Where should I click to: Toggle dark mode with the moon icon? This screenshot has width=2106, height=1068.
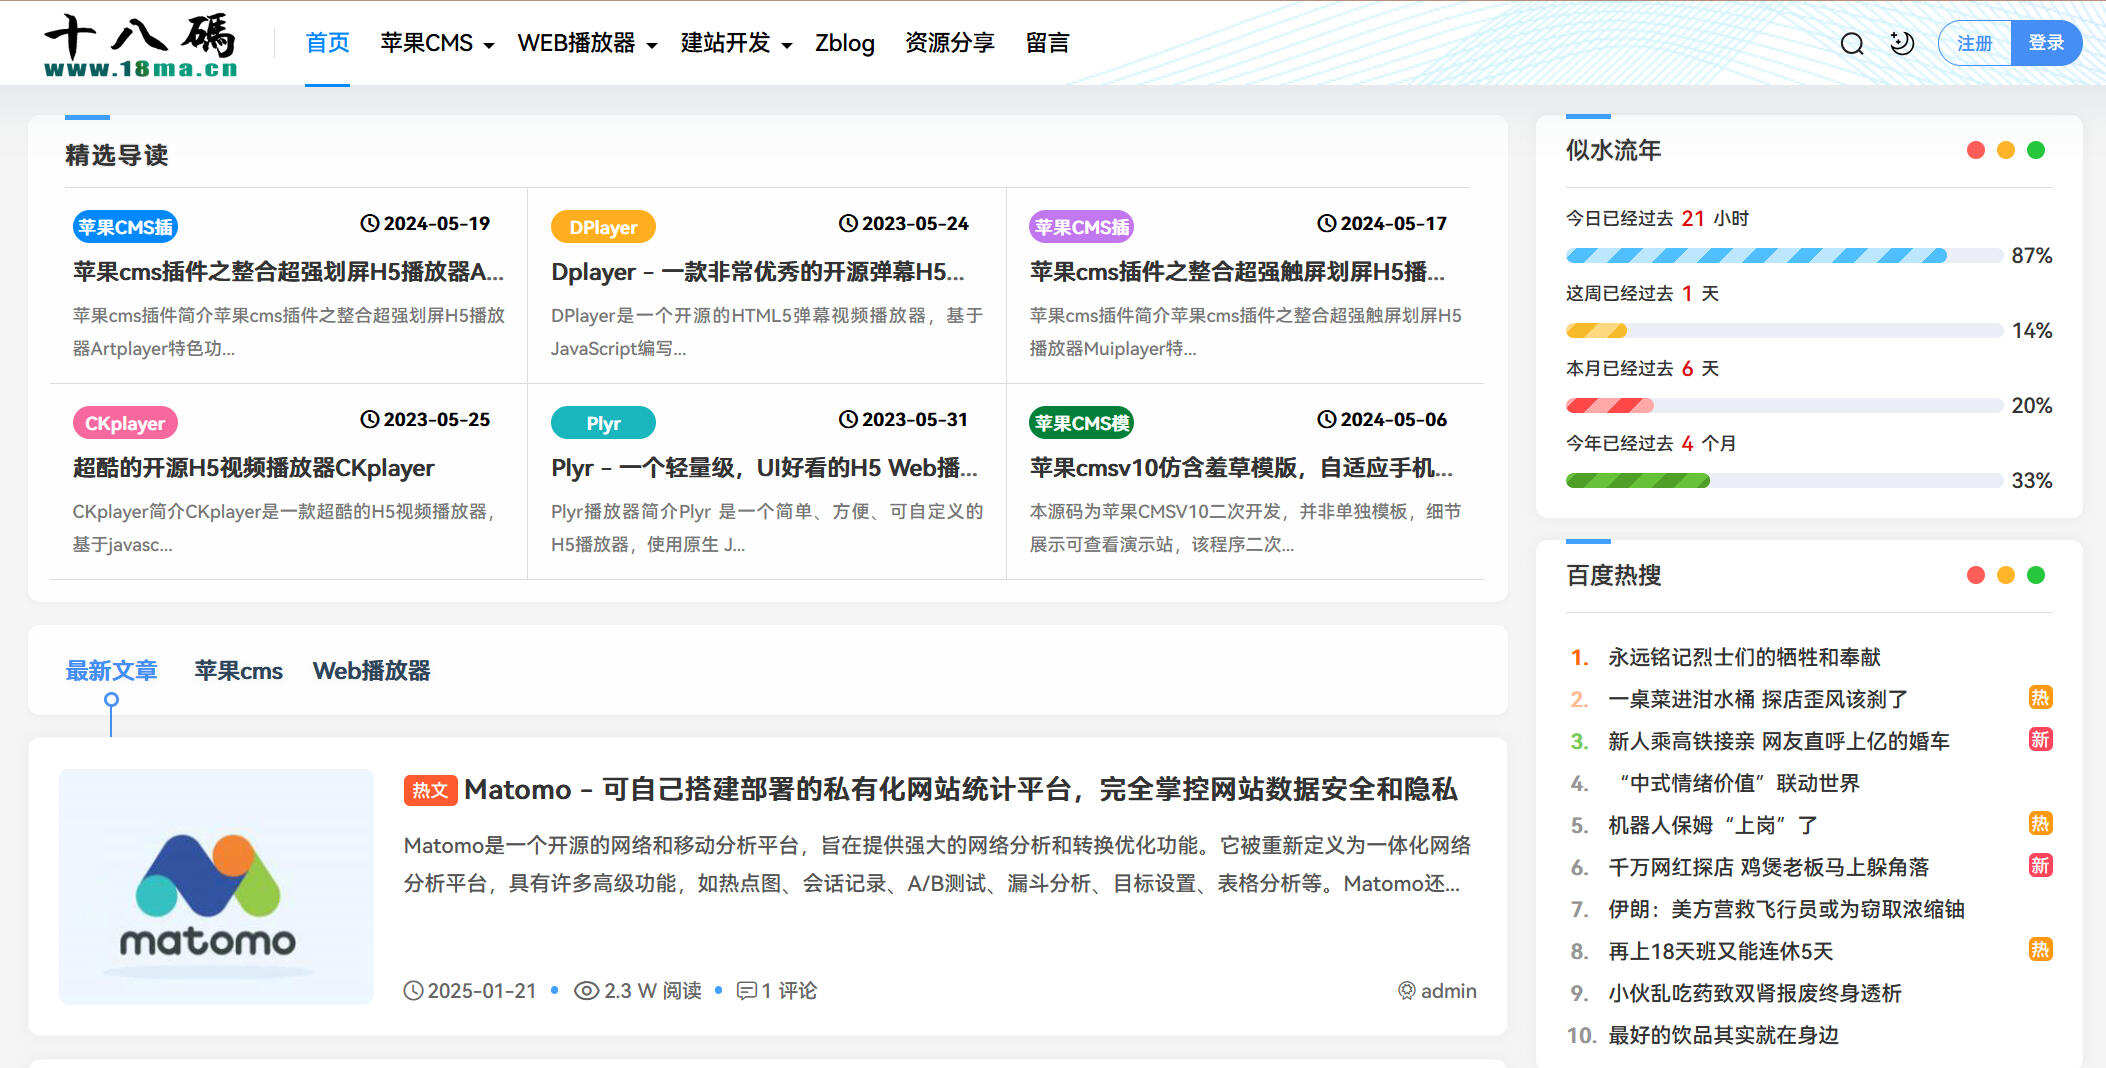tap(1901, 44)
